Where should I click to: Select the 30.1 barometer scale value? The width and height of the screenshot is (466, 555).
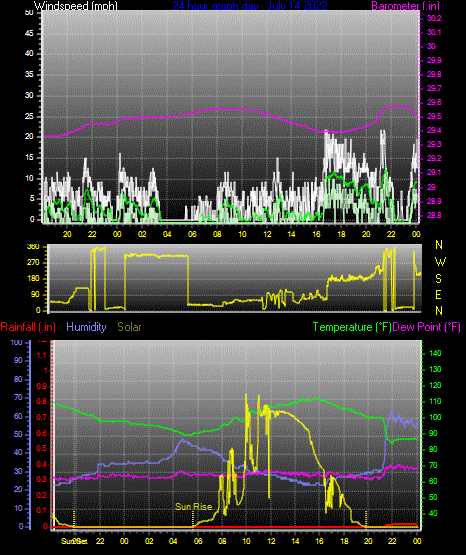(434, 32)
